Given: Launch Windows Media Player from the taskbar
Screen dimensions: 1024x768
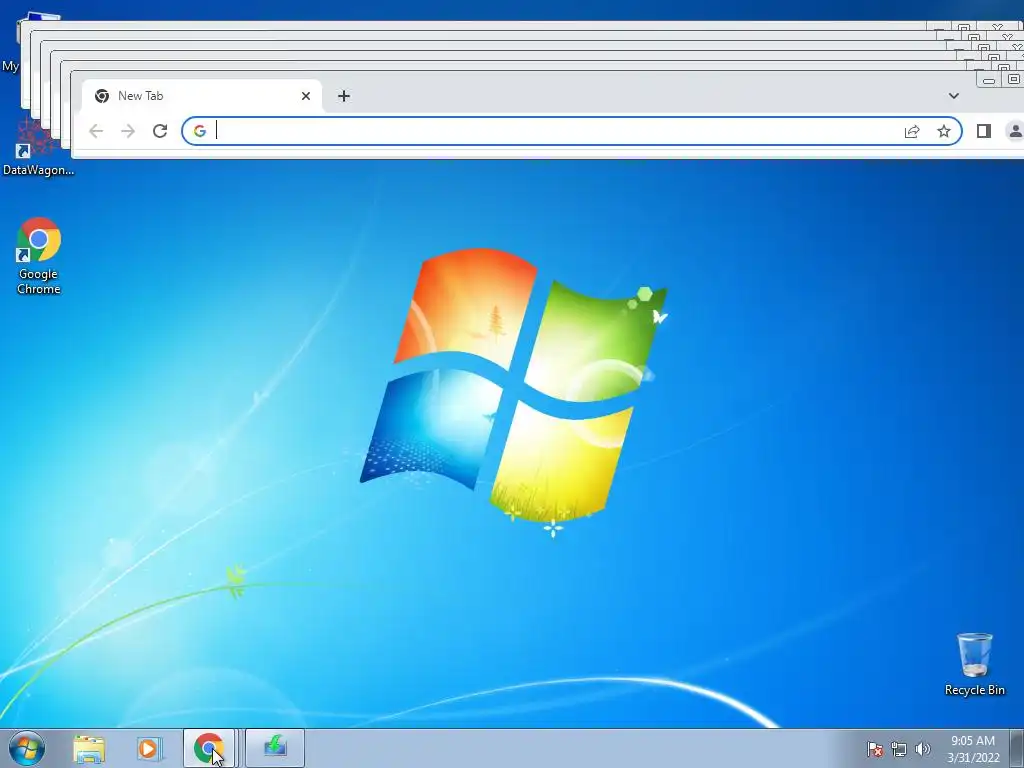Looking at the screenshot, I should point(150,748).
